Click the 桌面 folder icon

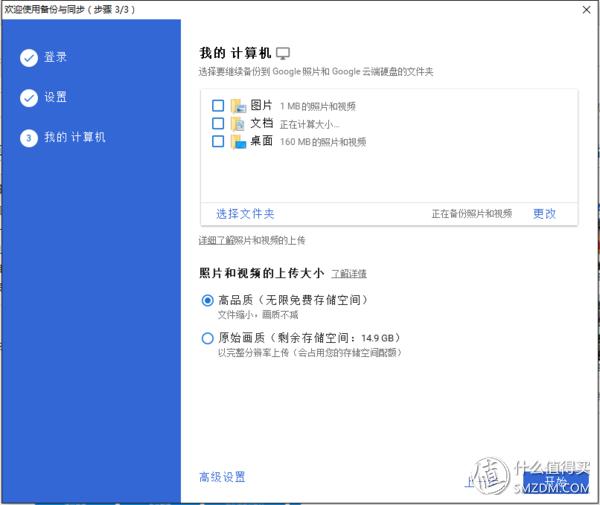tap(238, 142)
